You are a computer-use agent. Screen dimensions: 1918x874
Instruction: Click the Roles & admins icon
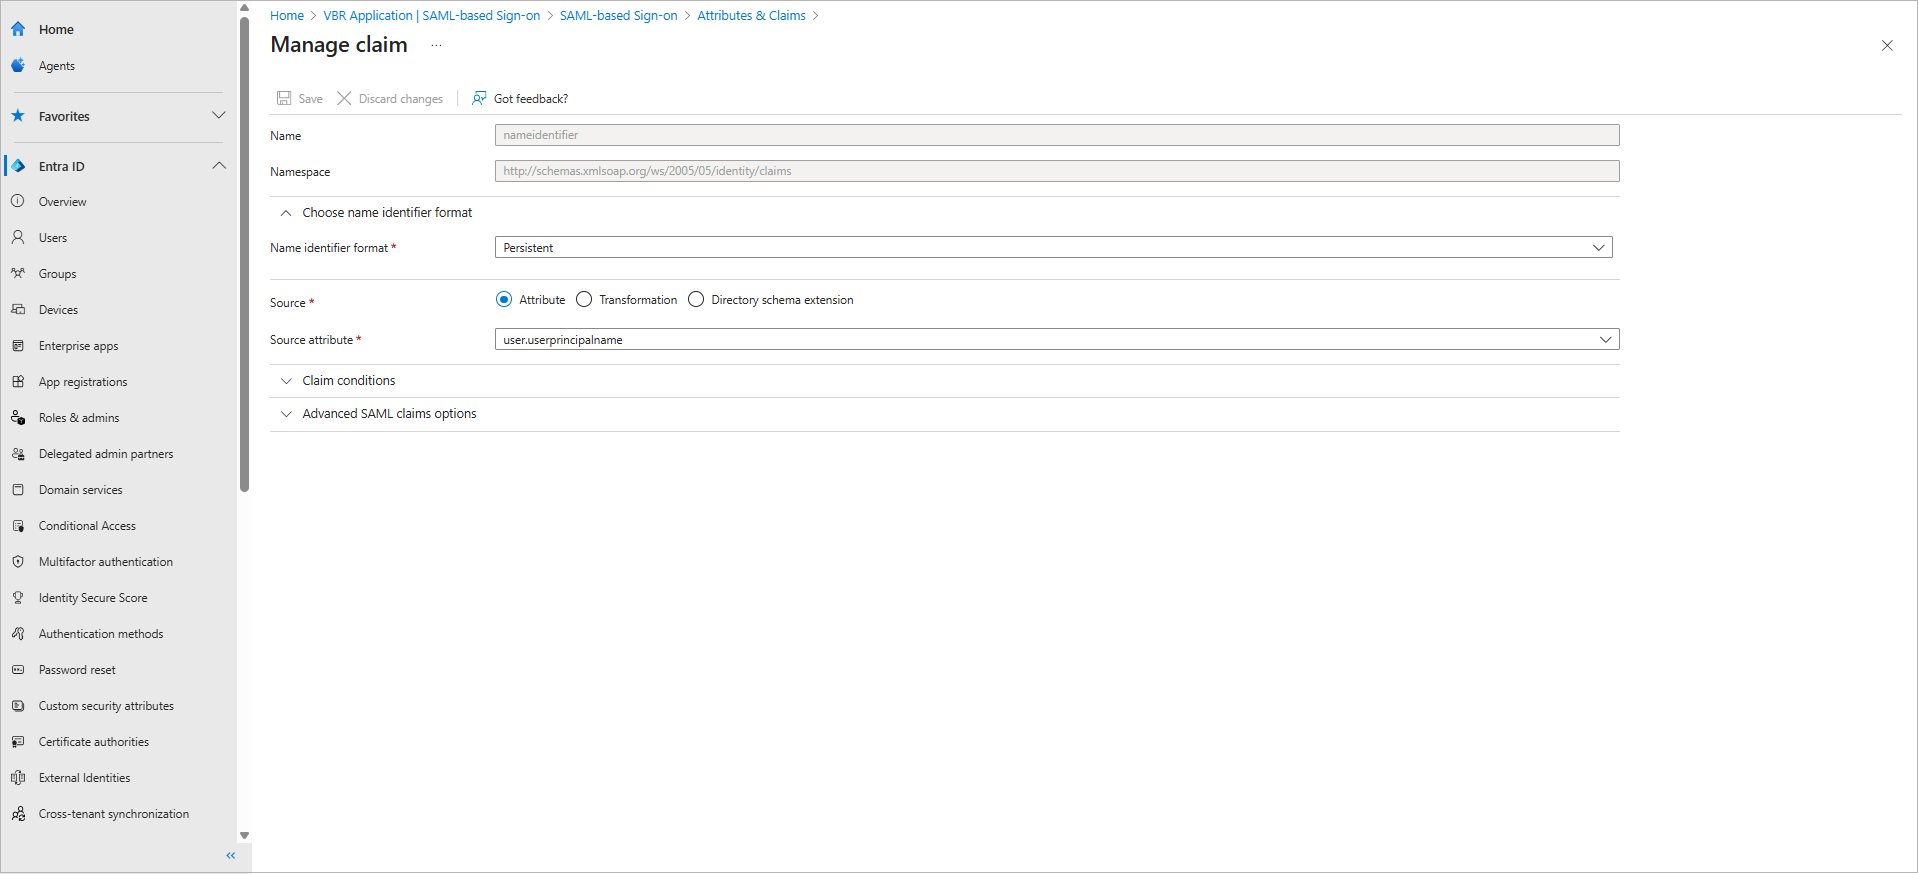click(18, 417)
